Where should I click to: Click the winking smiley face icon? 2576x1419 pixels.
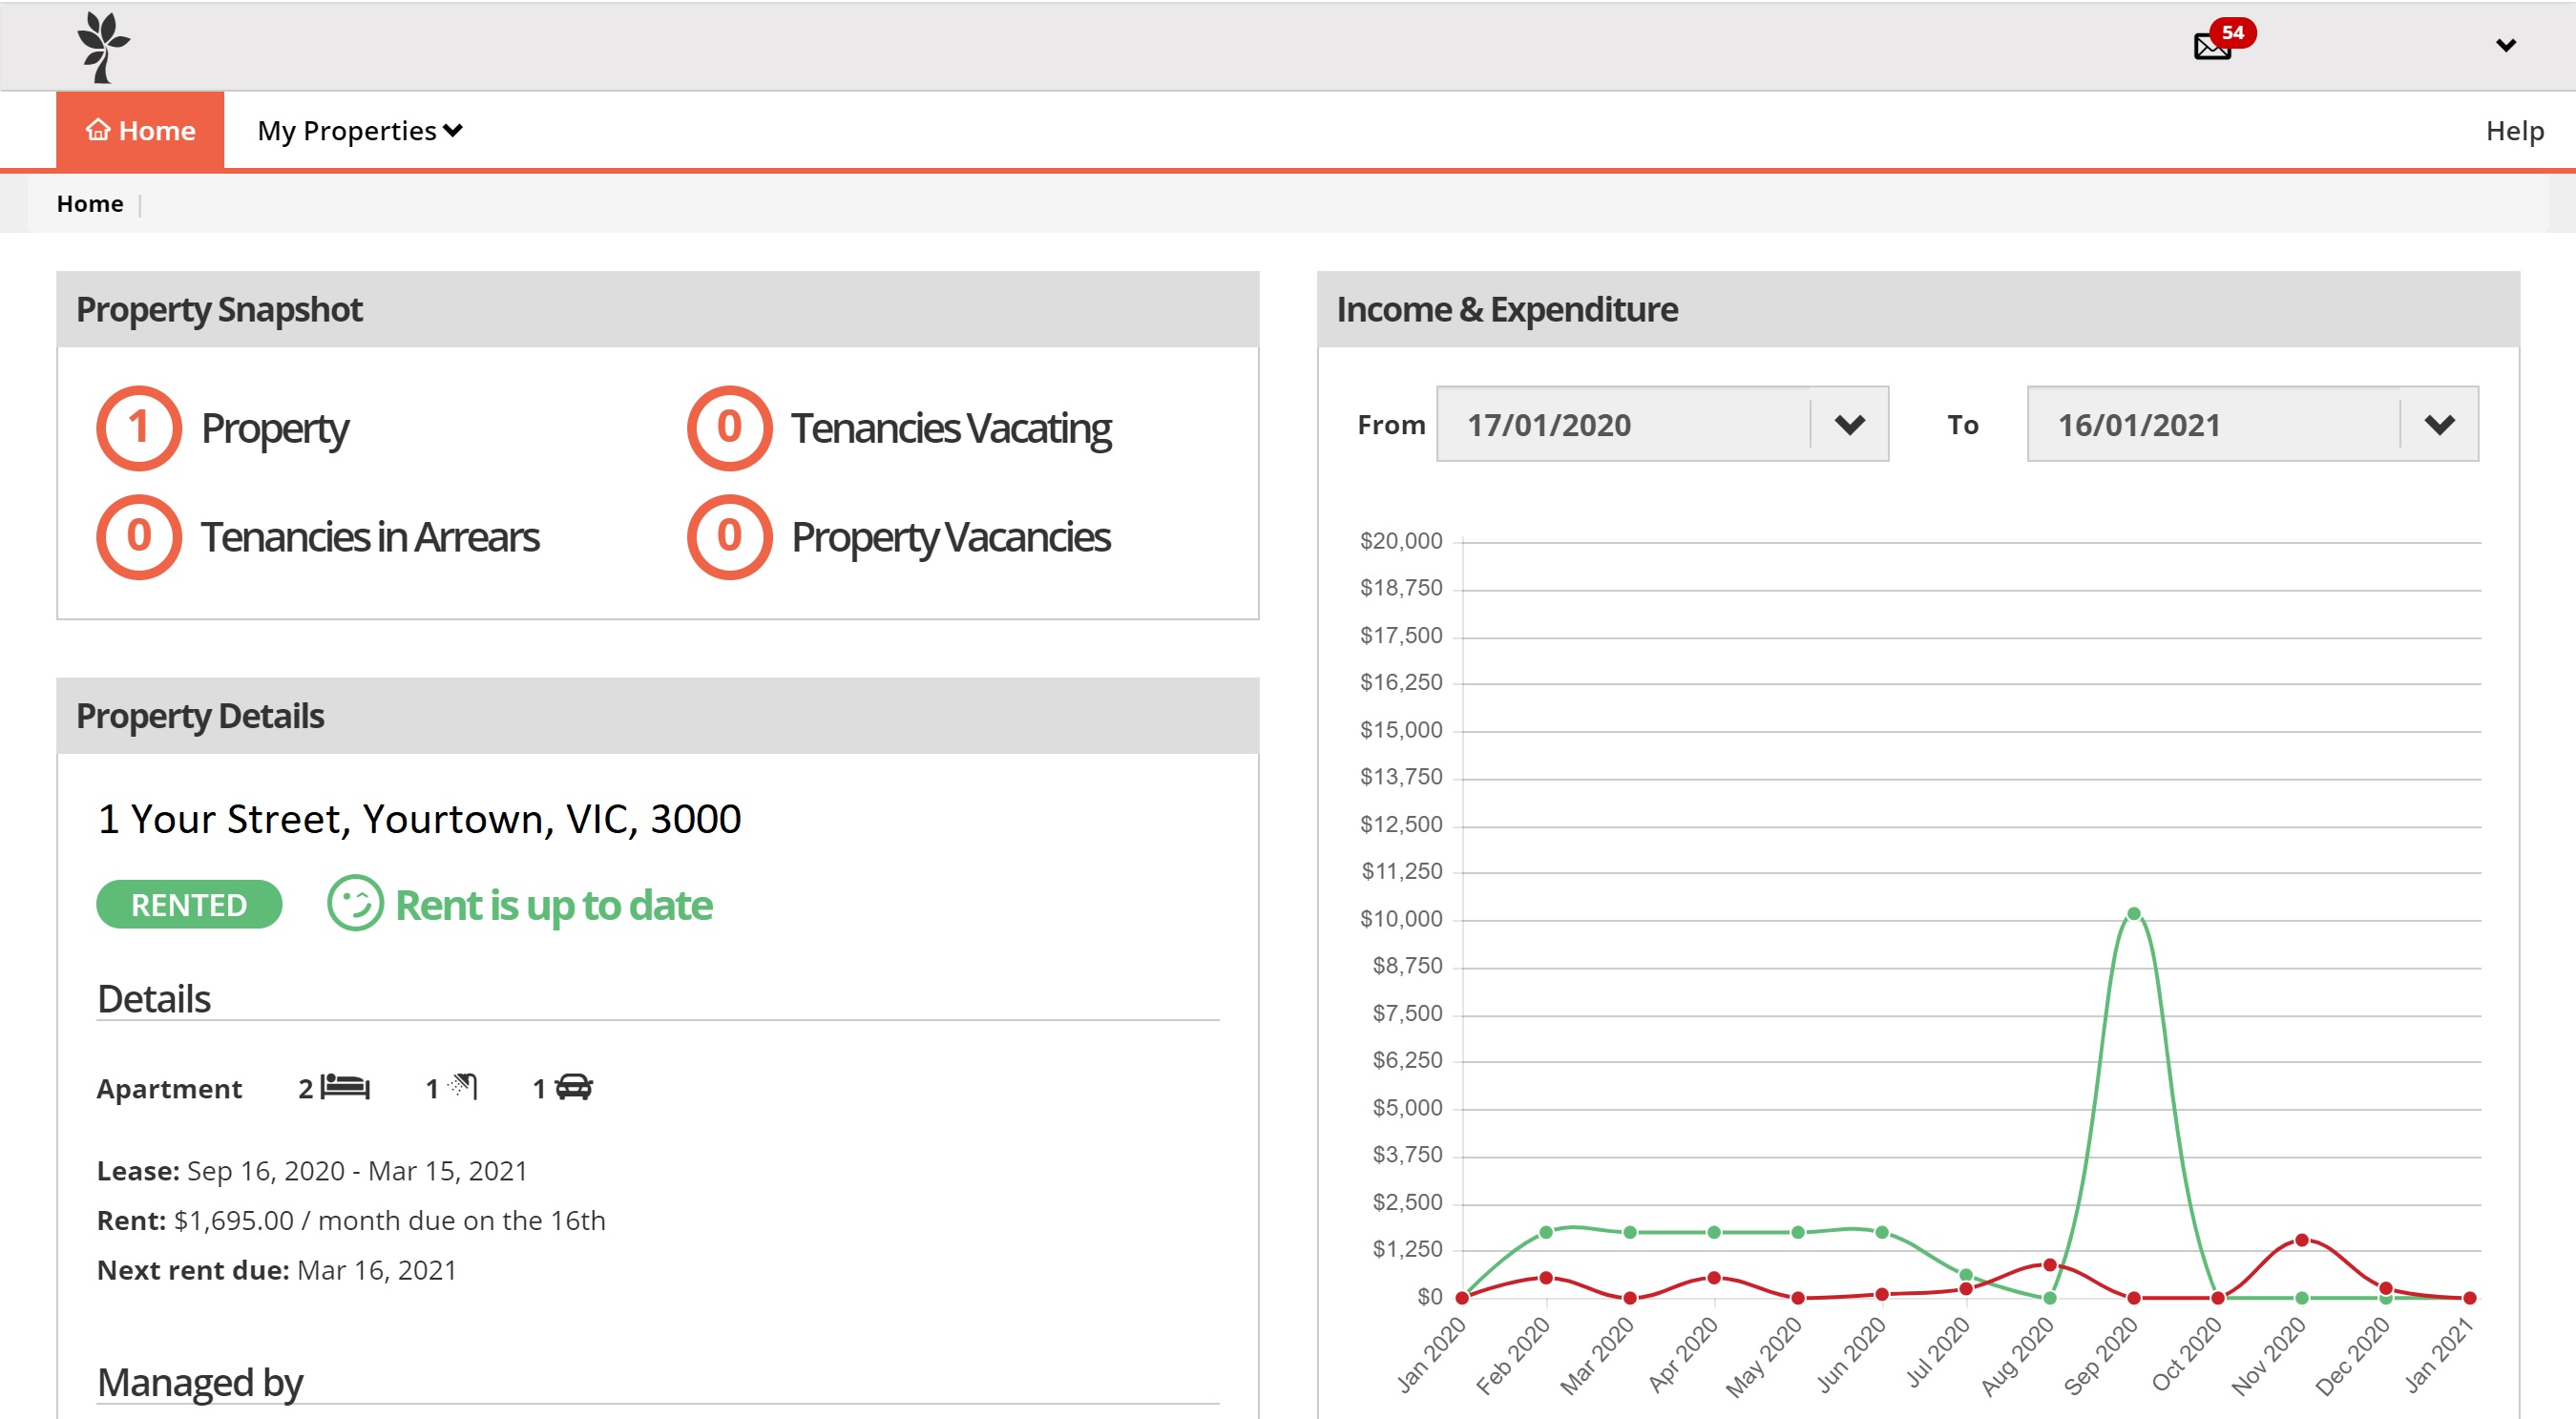tap(355, 903)
